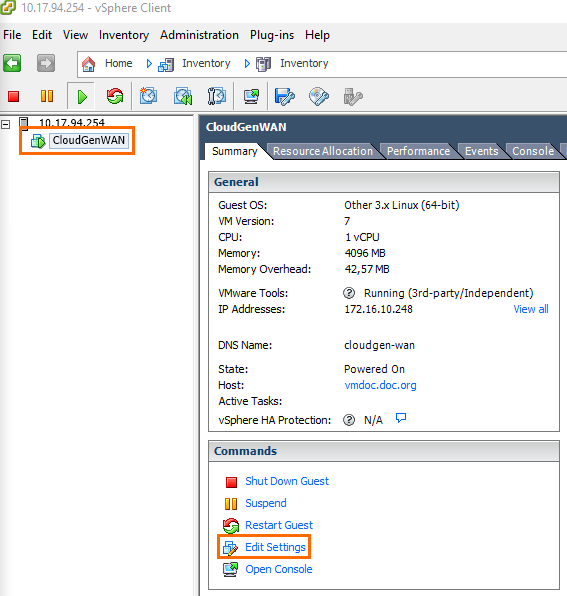Image resolution: width=567 pixels, height=596 pixels.
Task: Select the CloudGenWAN VM in the tree
Action: (89, 140)
